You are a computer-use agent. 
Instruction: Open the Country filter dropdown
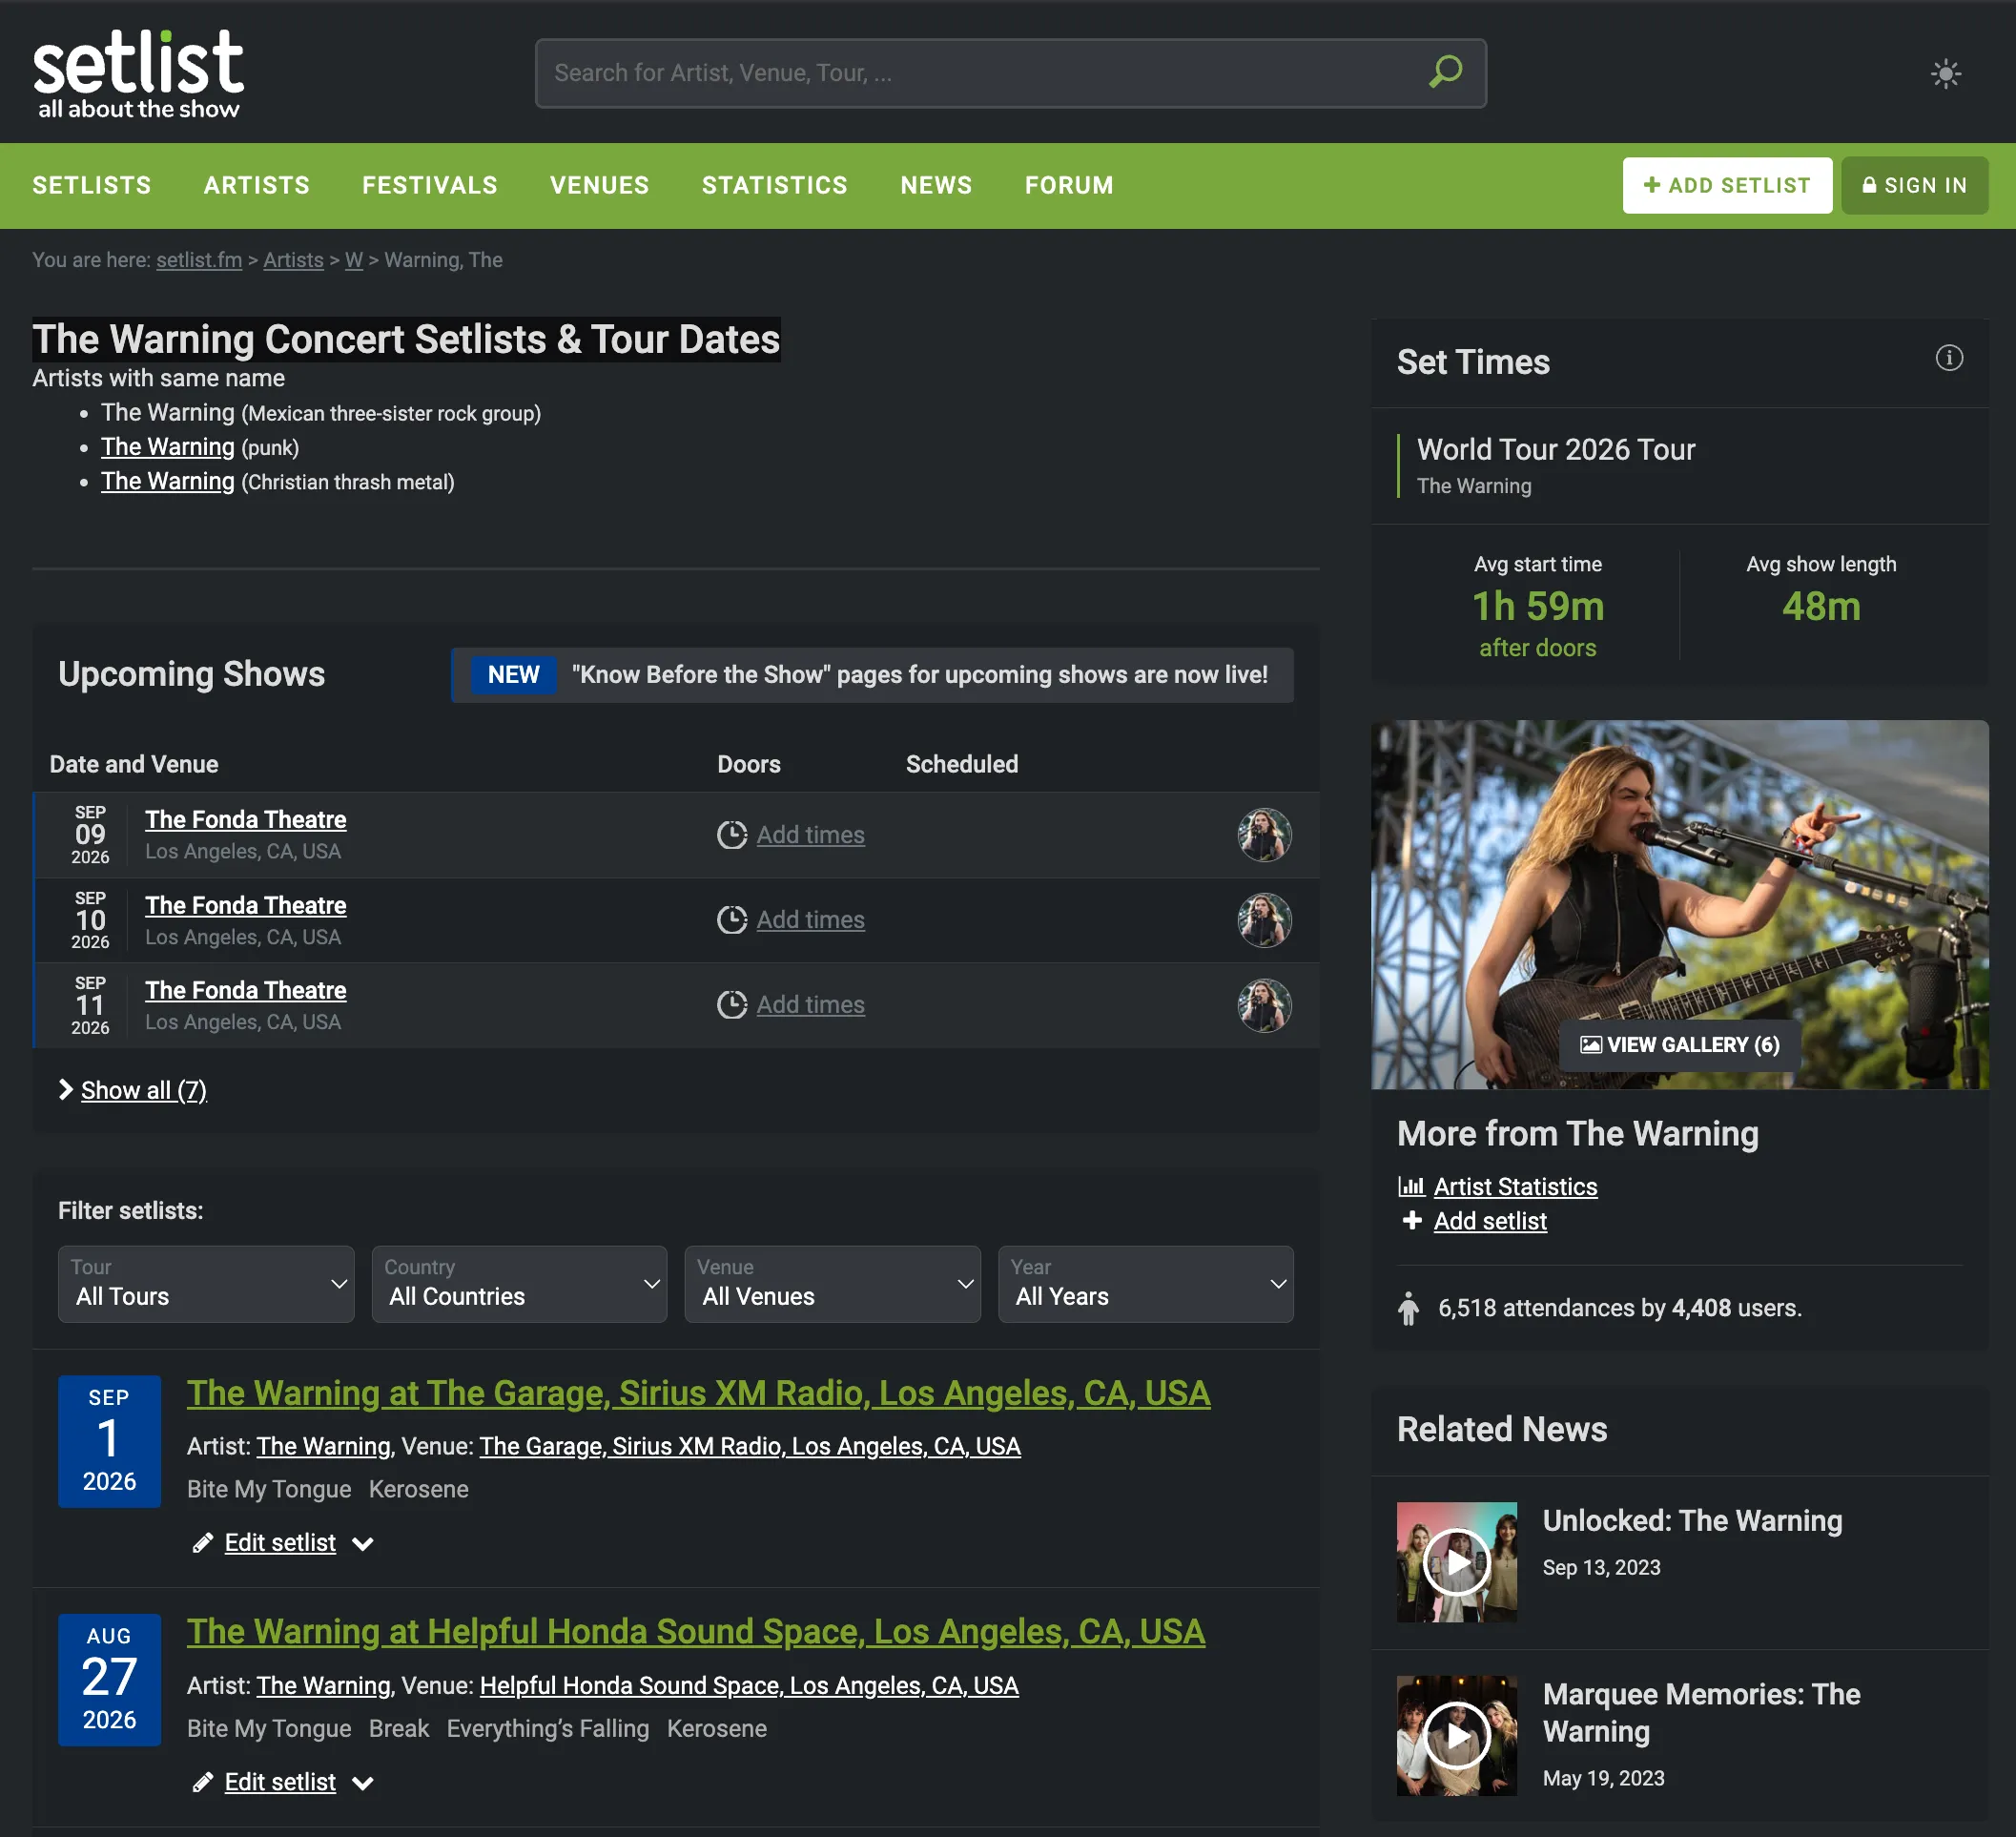click(519, 1284)
